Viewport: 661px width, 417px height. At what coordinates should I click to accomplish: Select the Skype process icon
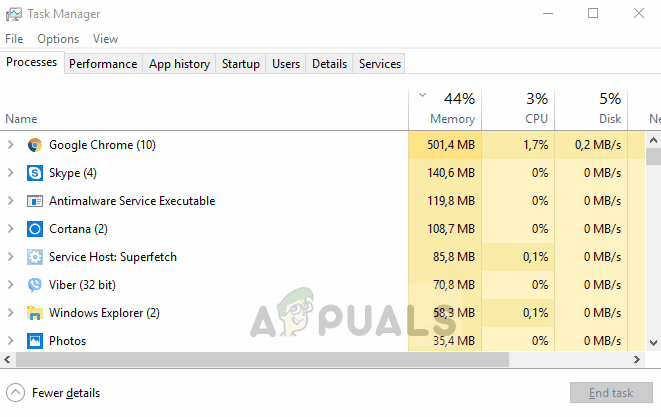click(x=34, y=173)
